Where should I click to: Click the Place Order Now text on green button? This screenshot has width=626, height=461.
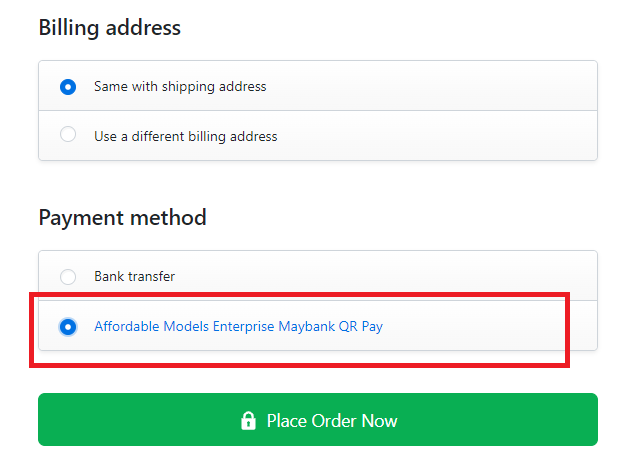click(332, 421)
